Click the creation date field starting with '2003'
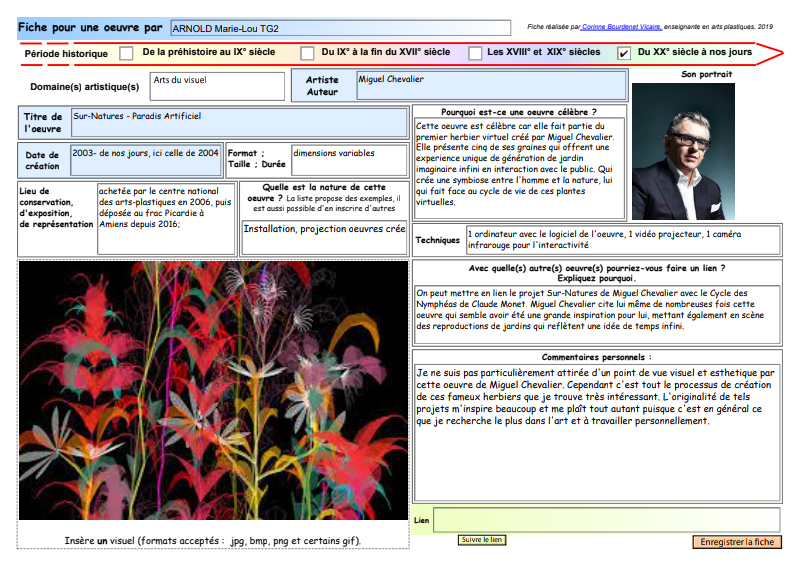The height and width of the screenshot is (566, 800). pyautogui.click(x=146, y=159)
